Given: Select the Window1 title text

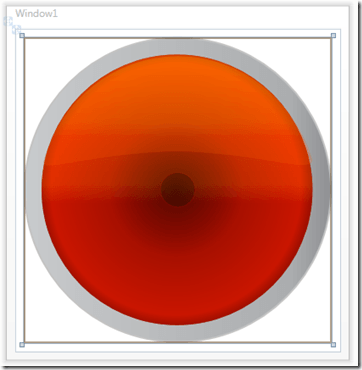Looking at the screenshot, I should tap(36, 14).
